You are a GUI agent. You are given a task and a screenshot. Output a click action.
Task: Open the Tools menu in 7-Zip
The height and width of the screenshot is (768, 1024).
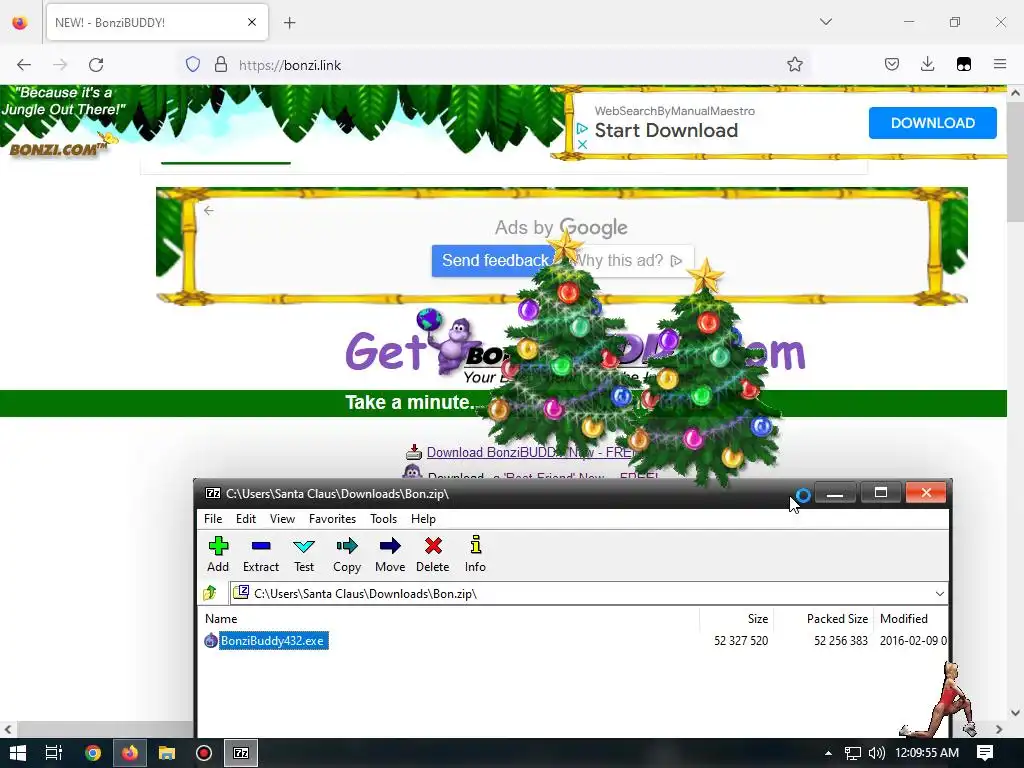point(383,519)
